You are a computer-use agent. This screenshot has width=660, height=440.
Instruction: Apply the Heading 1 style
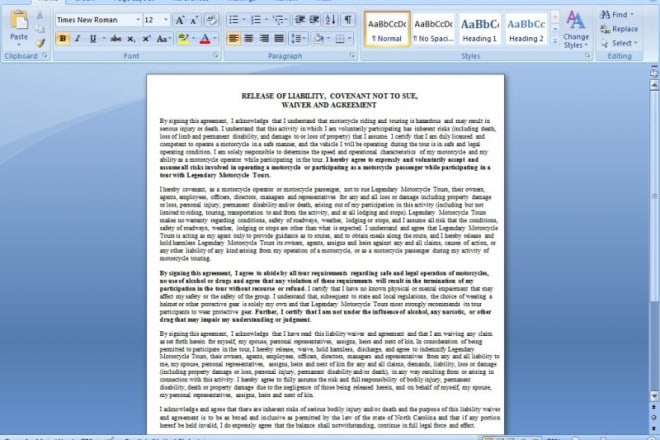[x=479, y=29]
